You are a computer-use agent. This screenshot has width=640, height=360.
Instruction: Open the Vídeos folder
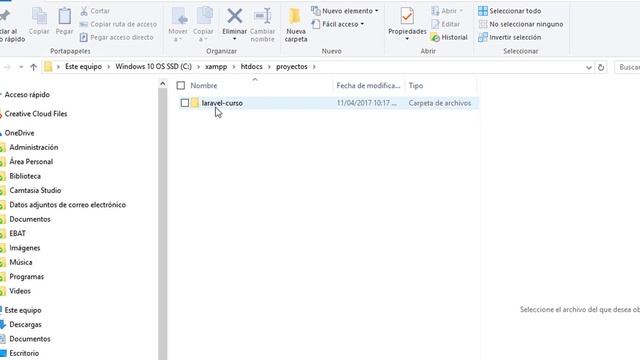click(20, 291)
